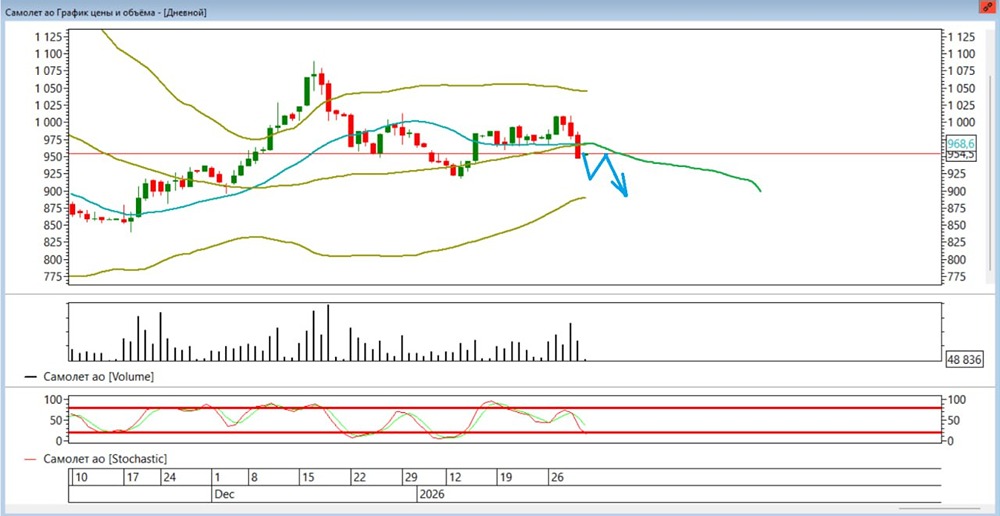
Task: Select the "Самолет ао [Volume]" legend label
Action: (x=99, y=377)
